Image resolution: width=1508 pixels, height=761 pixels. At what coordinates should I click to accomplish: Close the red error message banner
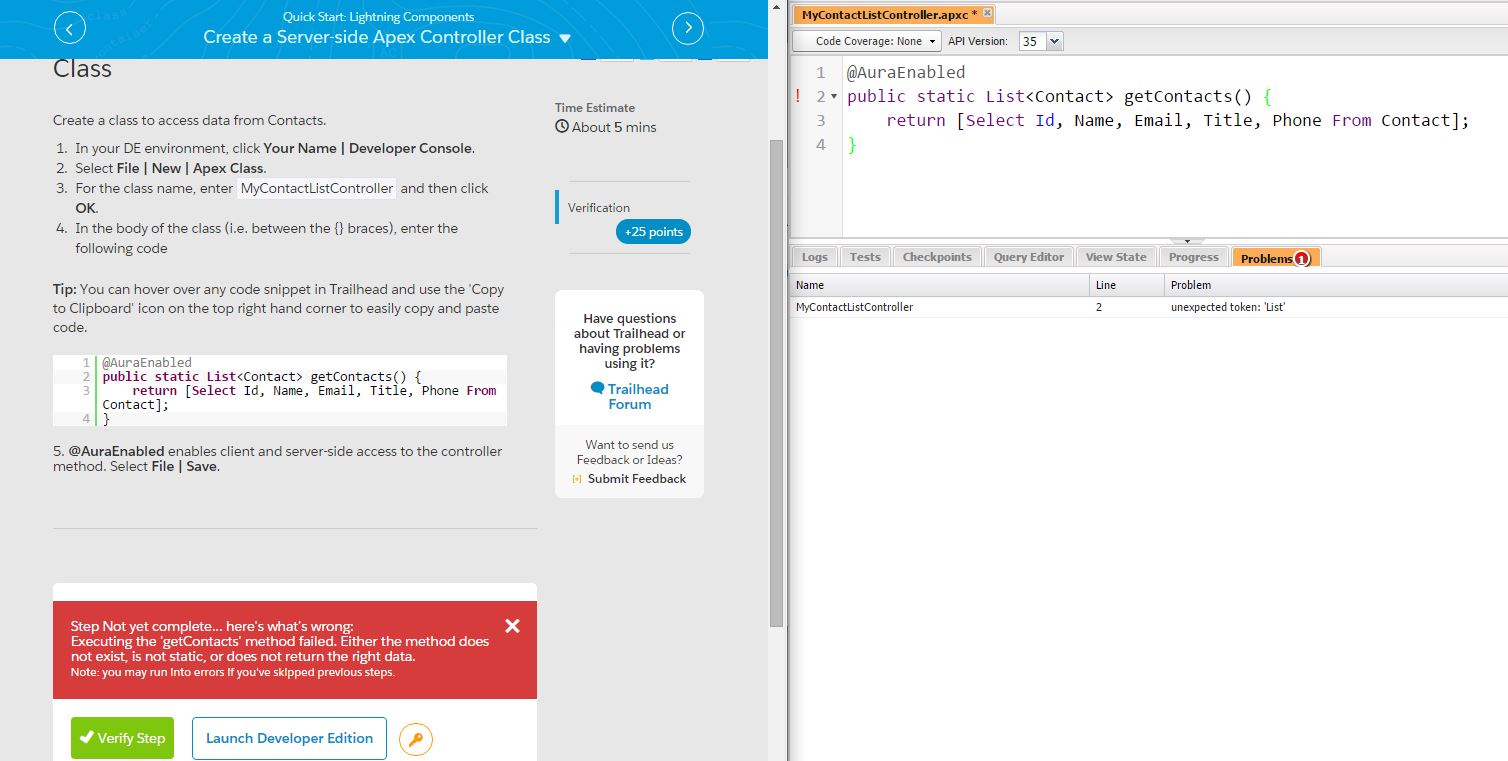coord(512,626)
